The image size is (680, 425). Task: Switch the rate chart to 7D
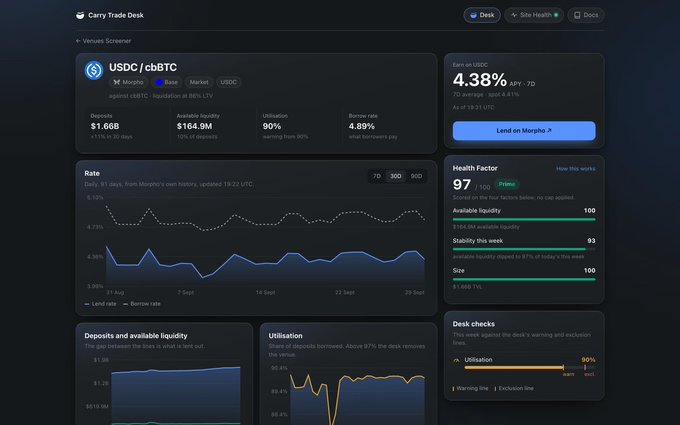pos(377,176)
